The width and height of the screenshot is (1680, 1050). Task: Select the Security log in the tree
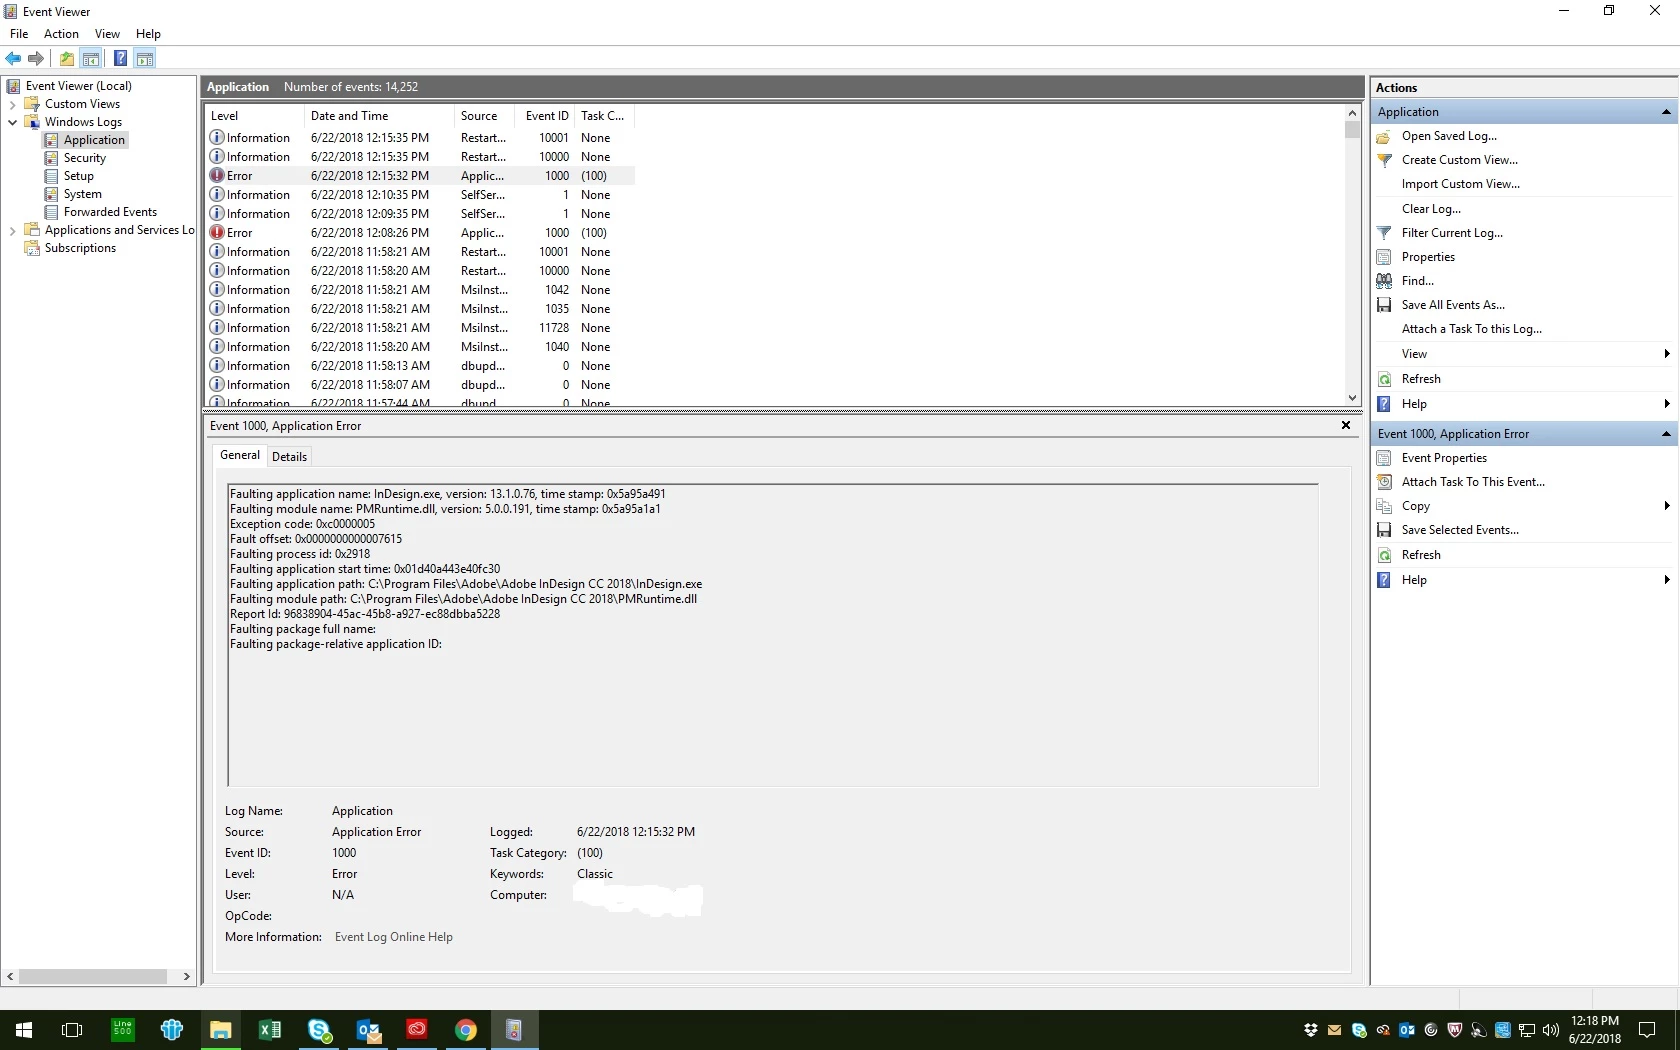tap(85, 158)
